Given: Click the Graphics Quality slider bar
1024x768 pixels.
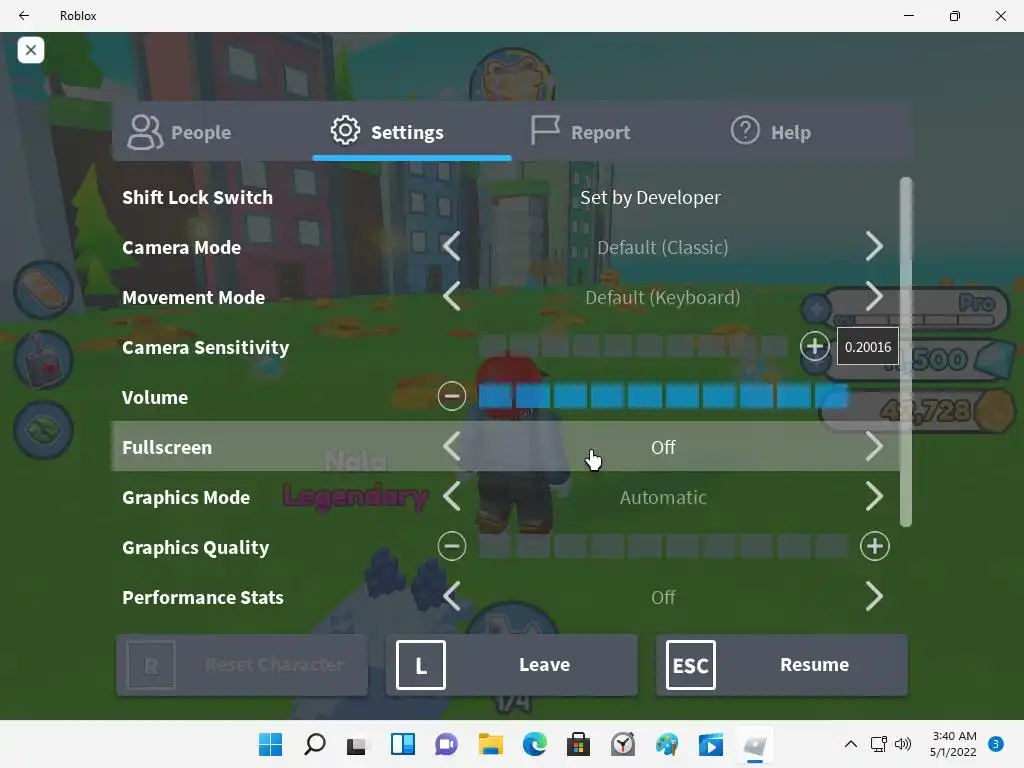Looking at the screenshot, I should click(x=663, y=547).
